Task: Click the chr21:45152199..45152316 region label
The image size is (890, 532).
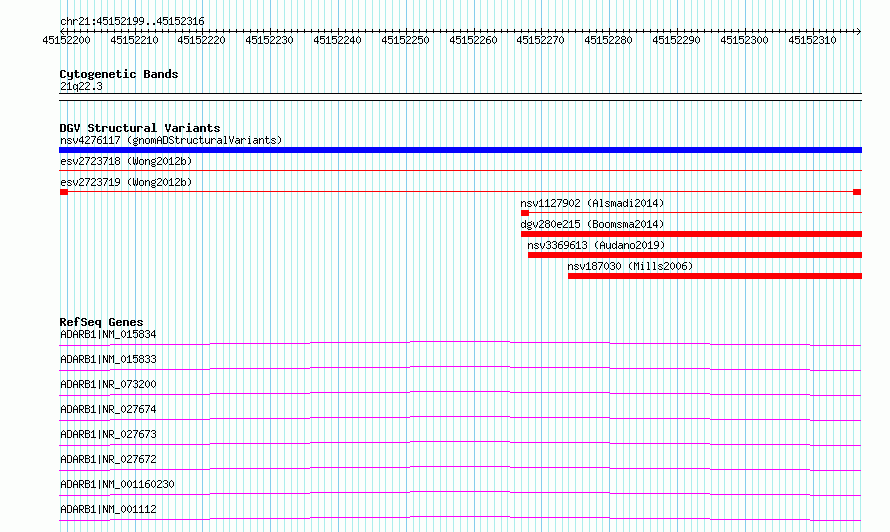Action: [x=132, y=21]
